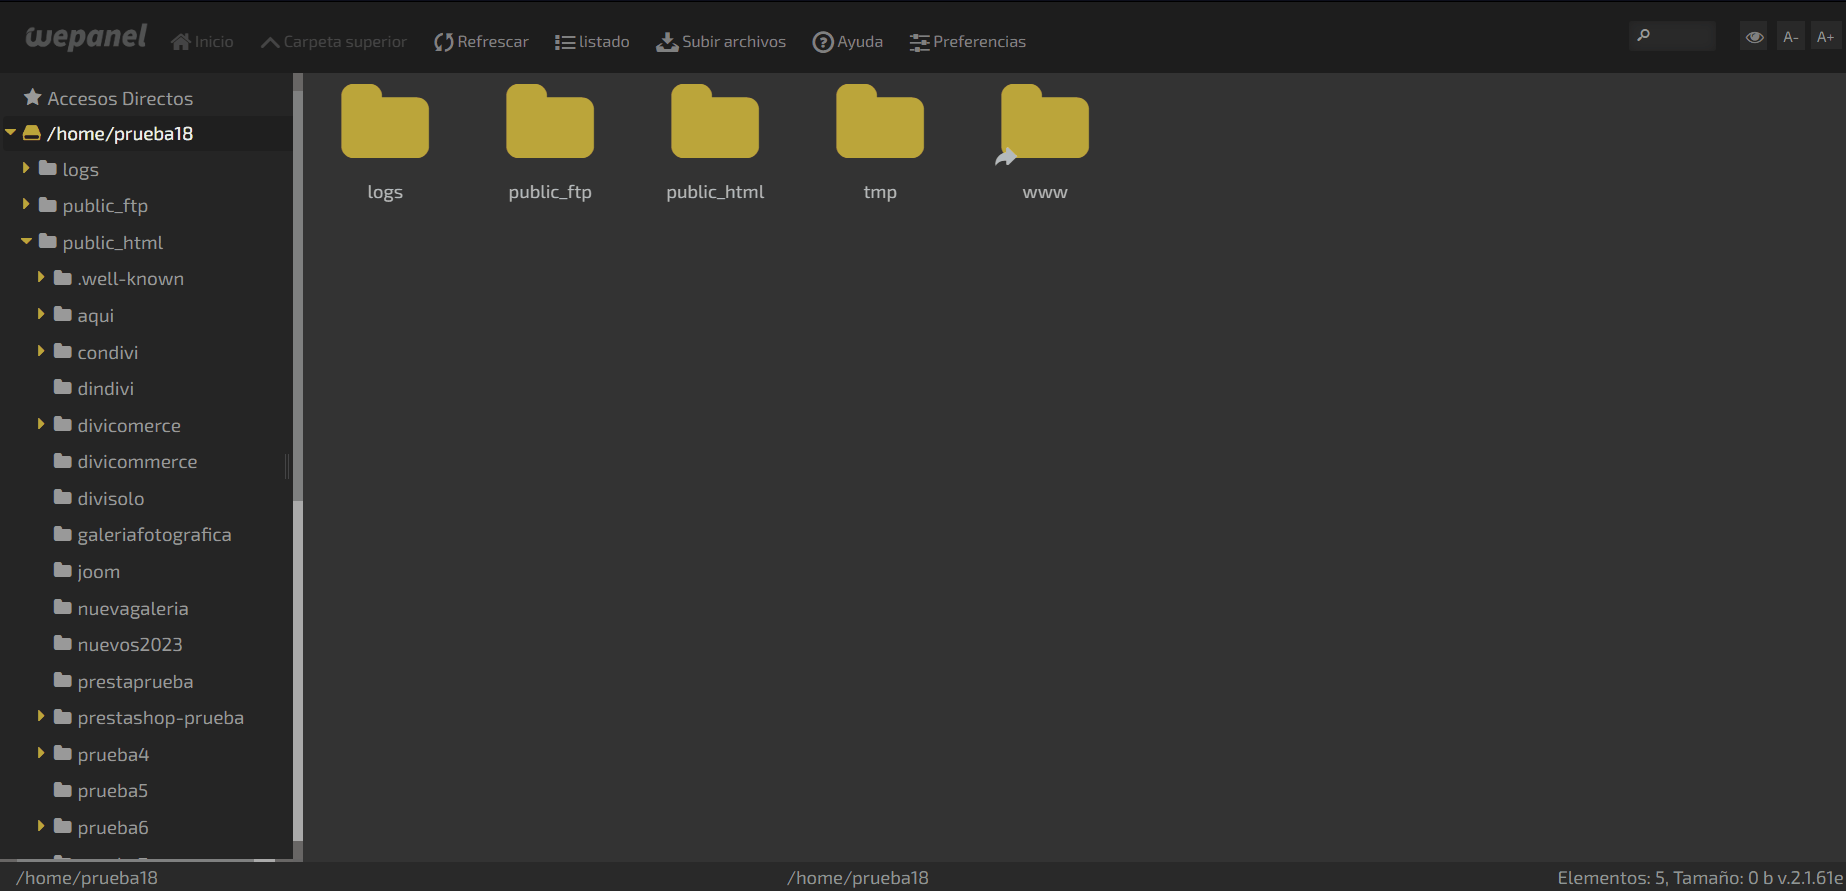
Task: Increase font size with A+ button
Action: point(1825,37)
